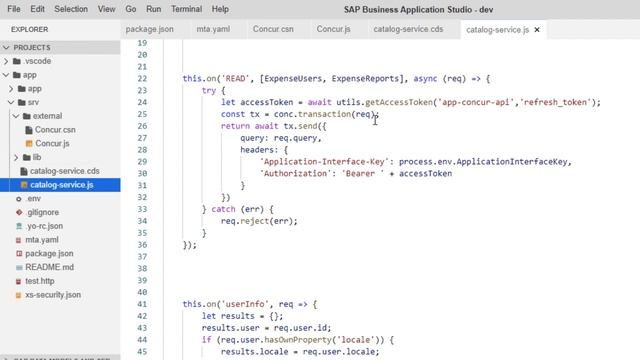640x360 pixels.
Task: Click the package.json file icon in explorer
Action: click(x=19, y=253)
